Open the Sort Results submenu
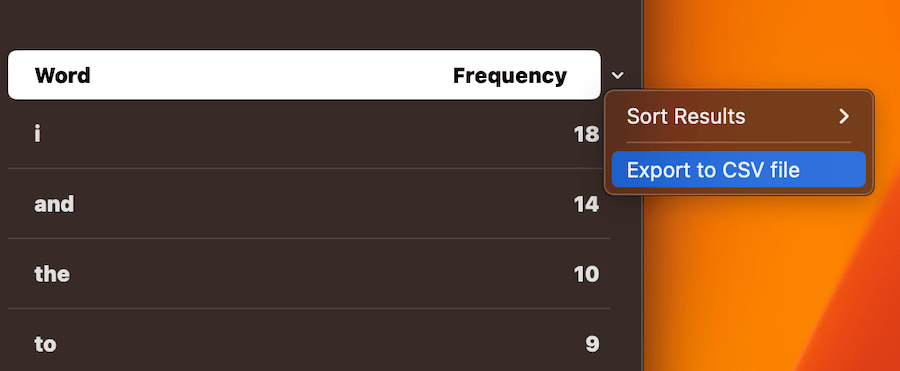 click(739, 117)
